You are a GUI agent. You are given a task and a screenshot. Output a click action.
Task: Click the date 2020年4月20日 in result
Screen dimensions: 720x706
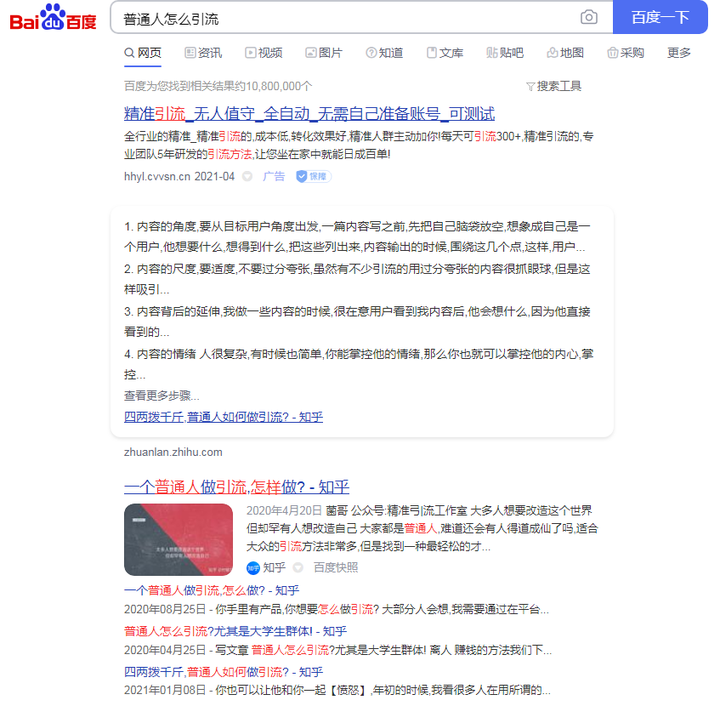(x=284, y=510)
